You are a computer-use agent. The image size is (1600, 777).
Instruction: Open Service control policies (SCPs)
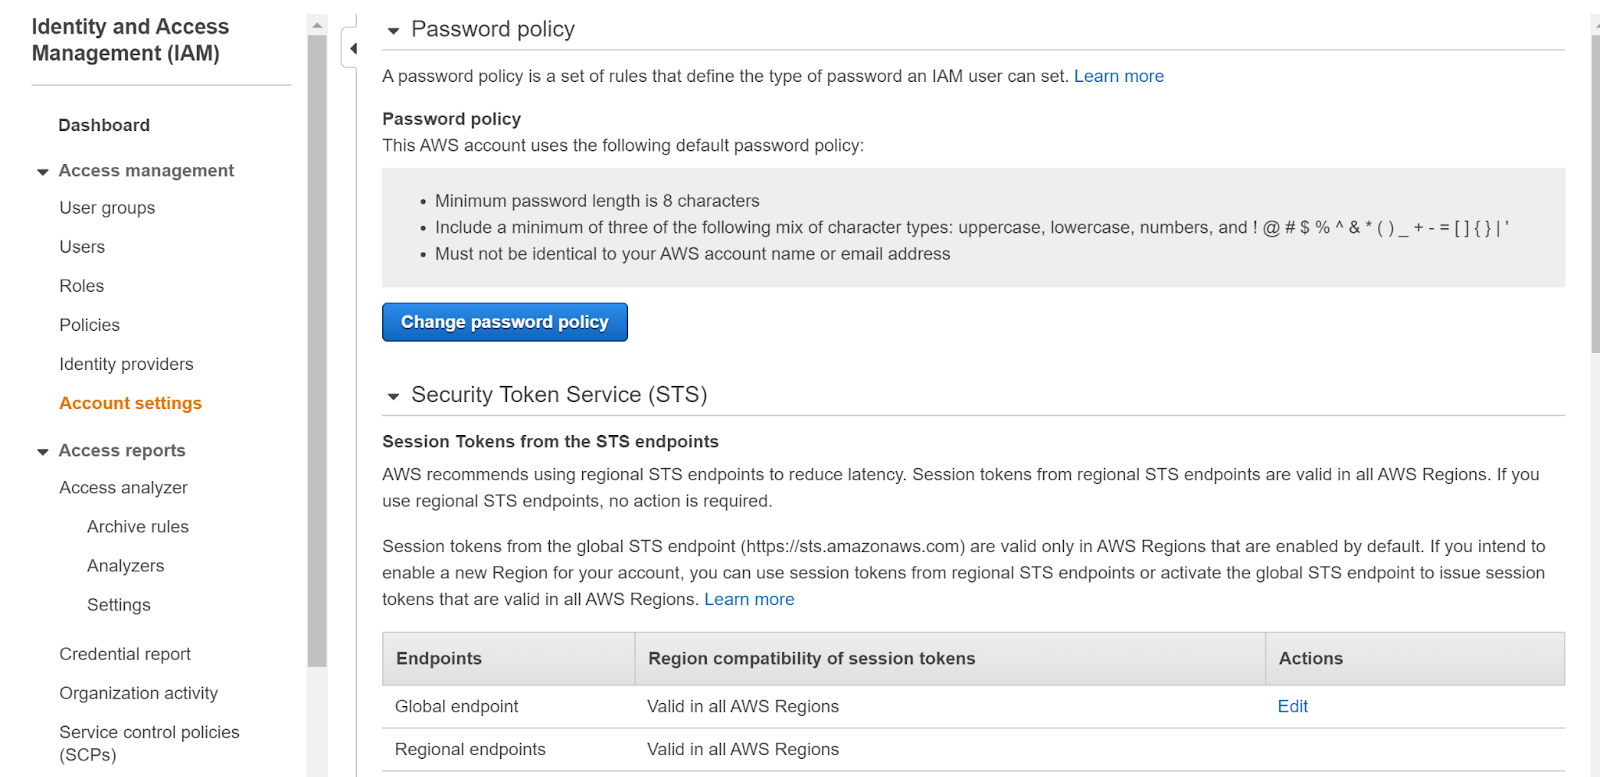pos(149,743)
